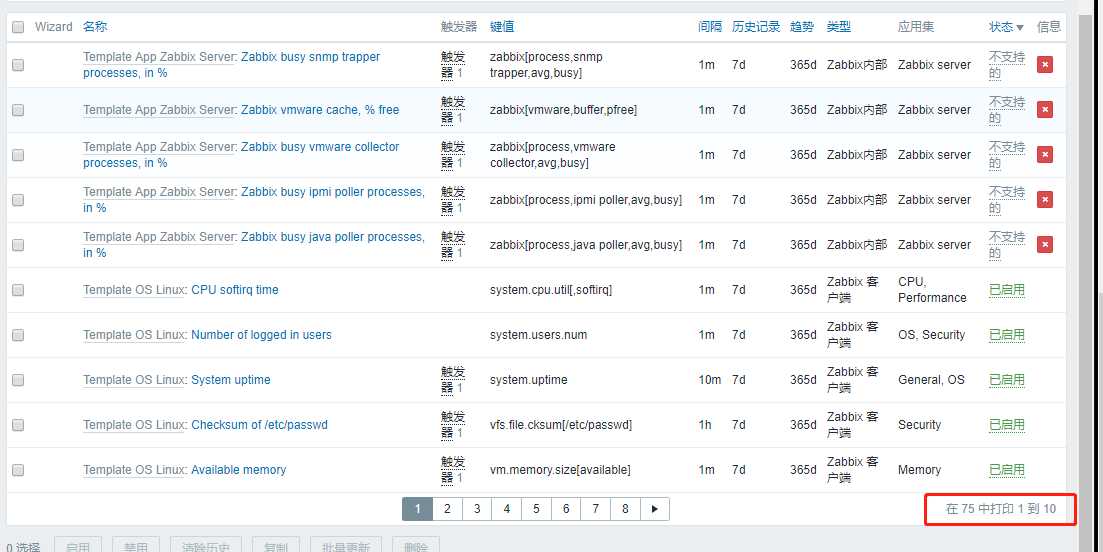This screenshot has height=552, width=1103.
Task: Click 已启用 status for System uptime
Action: tap(1007, 380)
